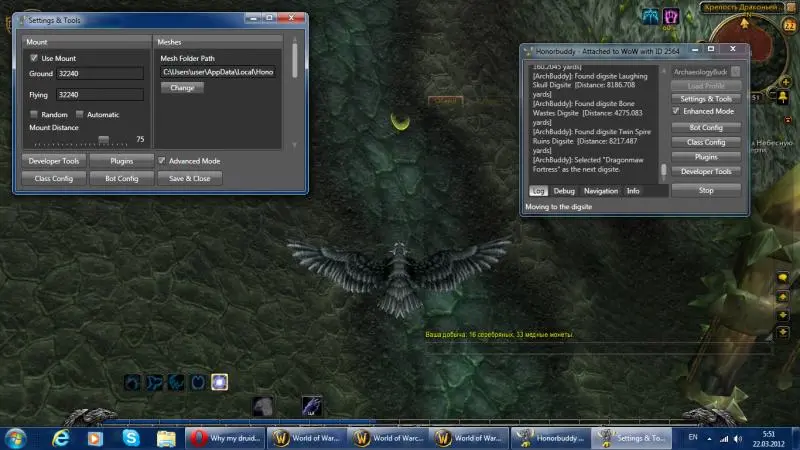
Task: Switch to the Log tab
Action: (x=538, y=191)
